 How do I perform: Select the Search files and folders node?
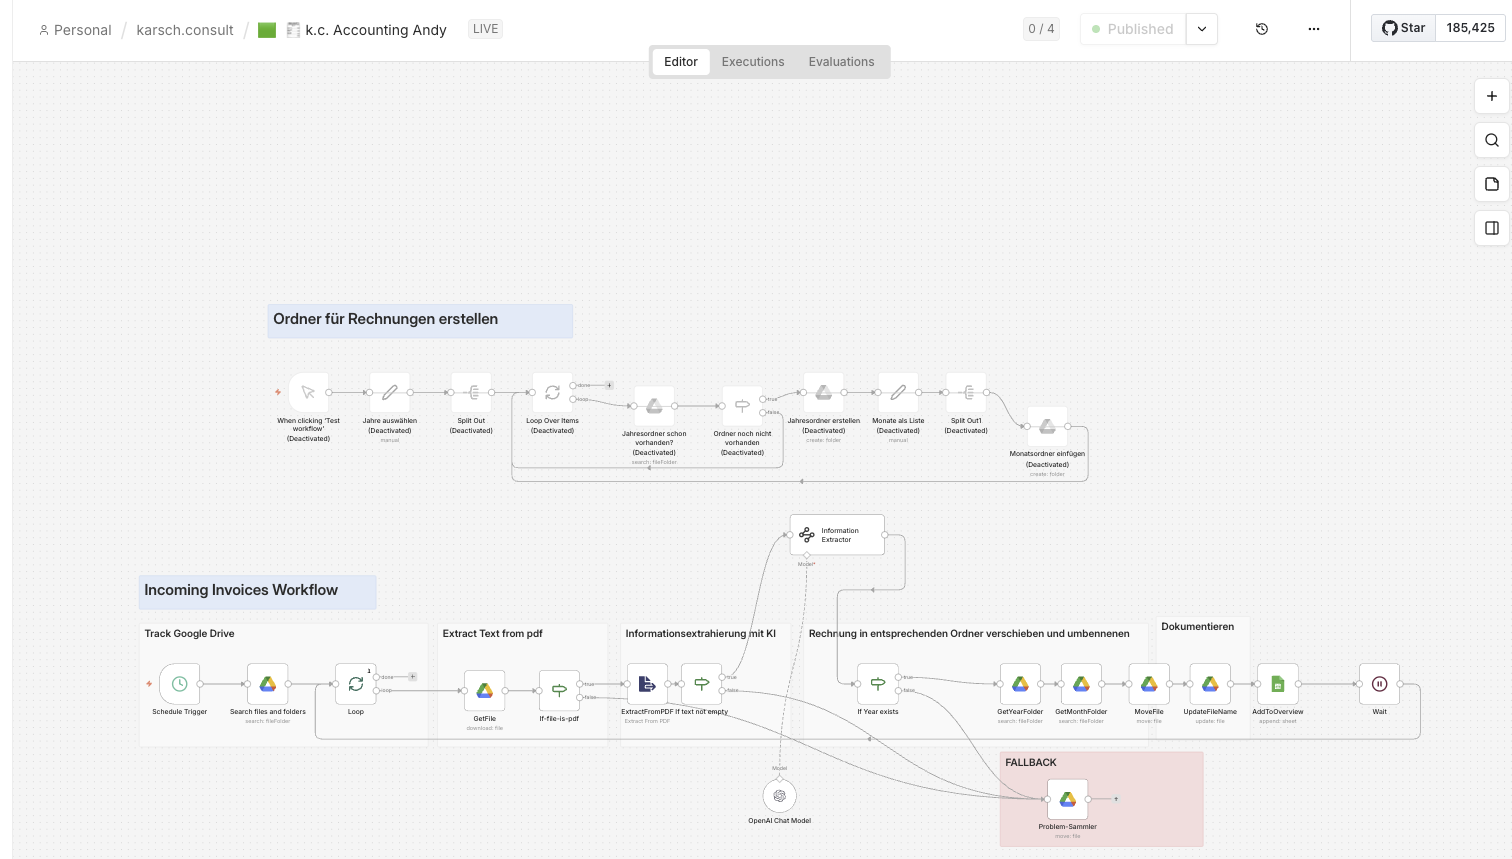tap(268, 684)
